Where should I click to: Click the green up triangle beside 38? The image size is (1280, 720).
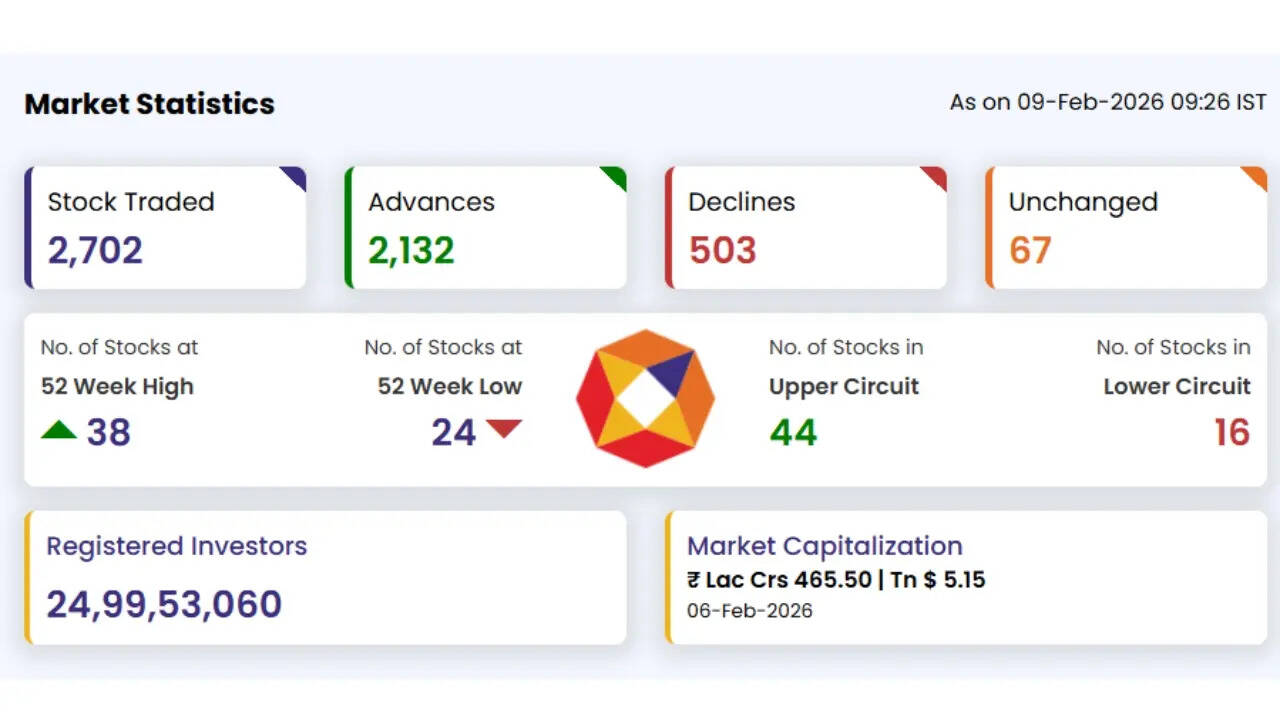[x=59, y=430]
